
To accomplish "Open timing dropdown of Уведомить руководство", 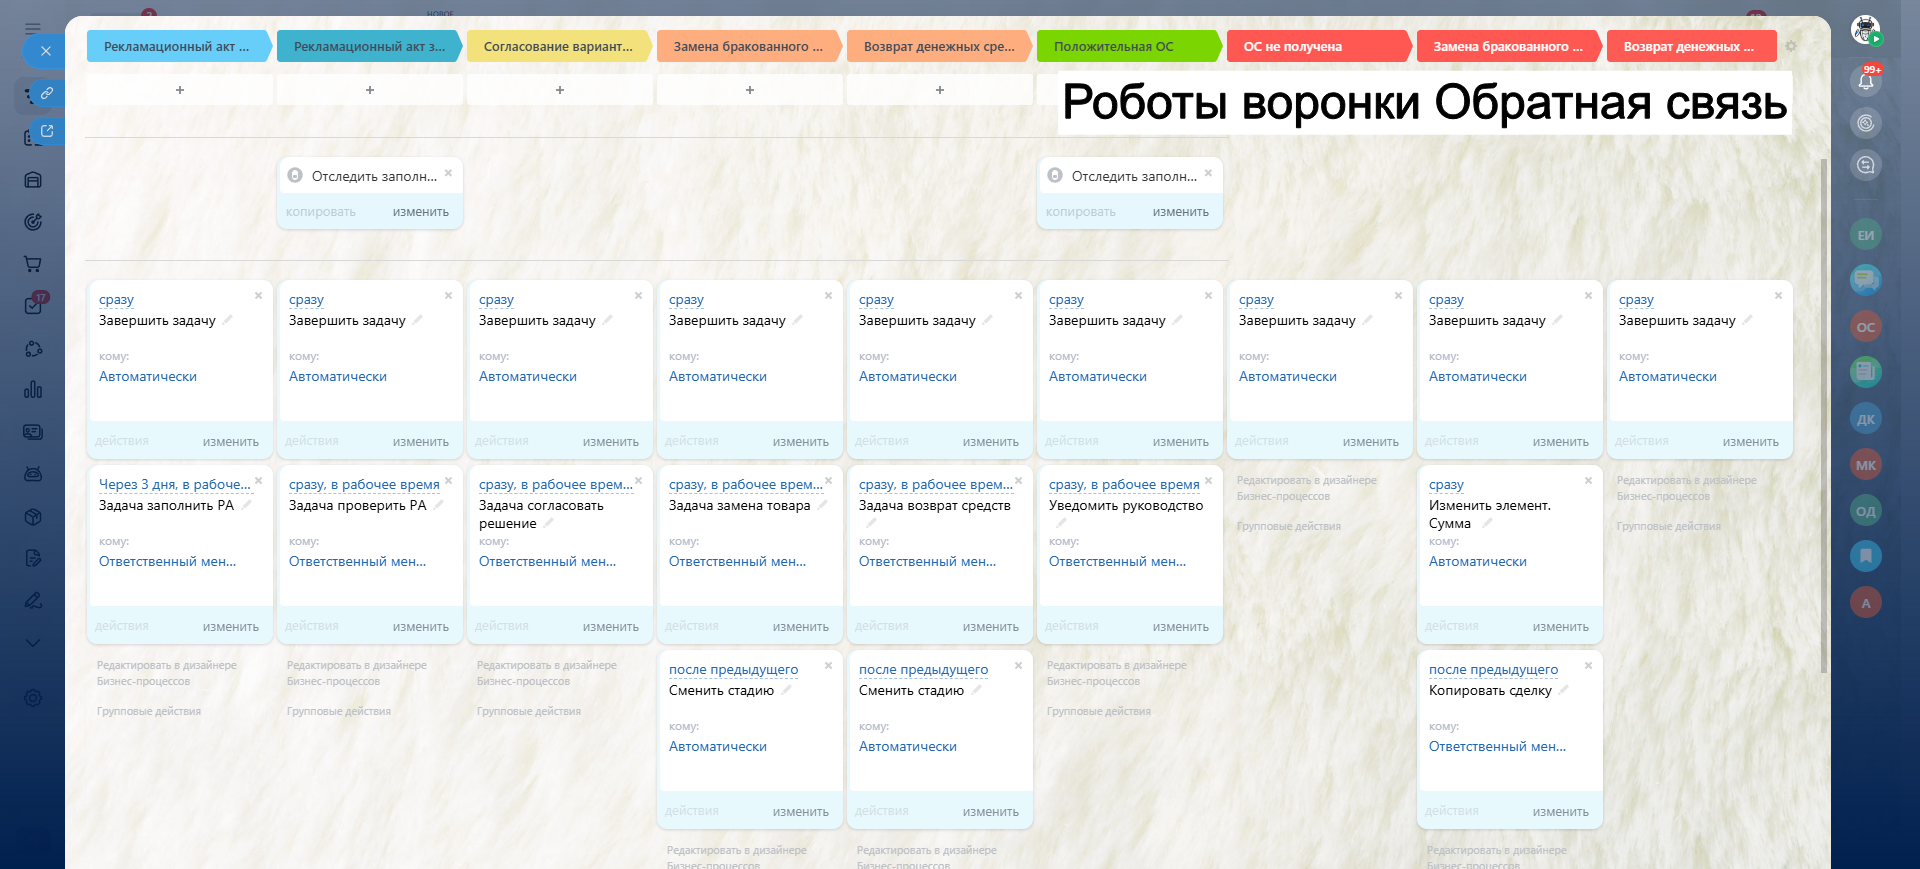I will point(1124,484).
